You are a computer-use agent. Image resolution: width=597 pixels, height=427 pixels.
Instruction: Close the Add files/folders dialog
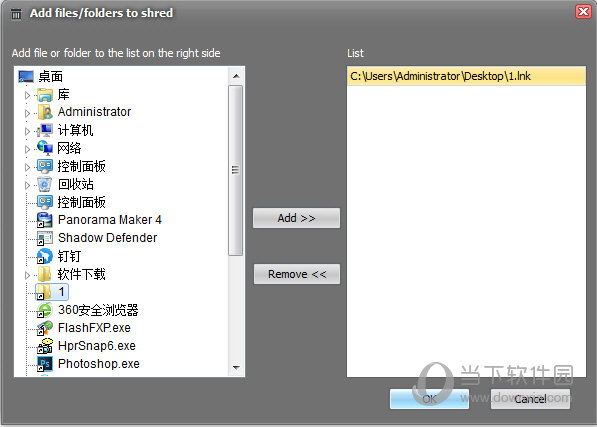click(583, 12)
